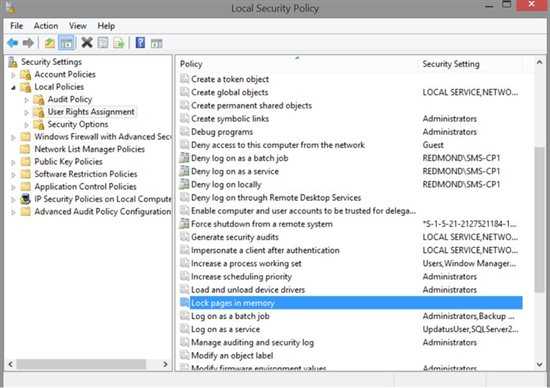The width and height of the screenshot is (550, 388).
Task: Open the View menu
Action: coord(78,26)
